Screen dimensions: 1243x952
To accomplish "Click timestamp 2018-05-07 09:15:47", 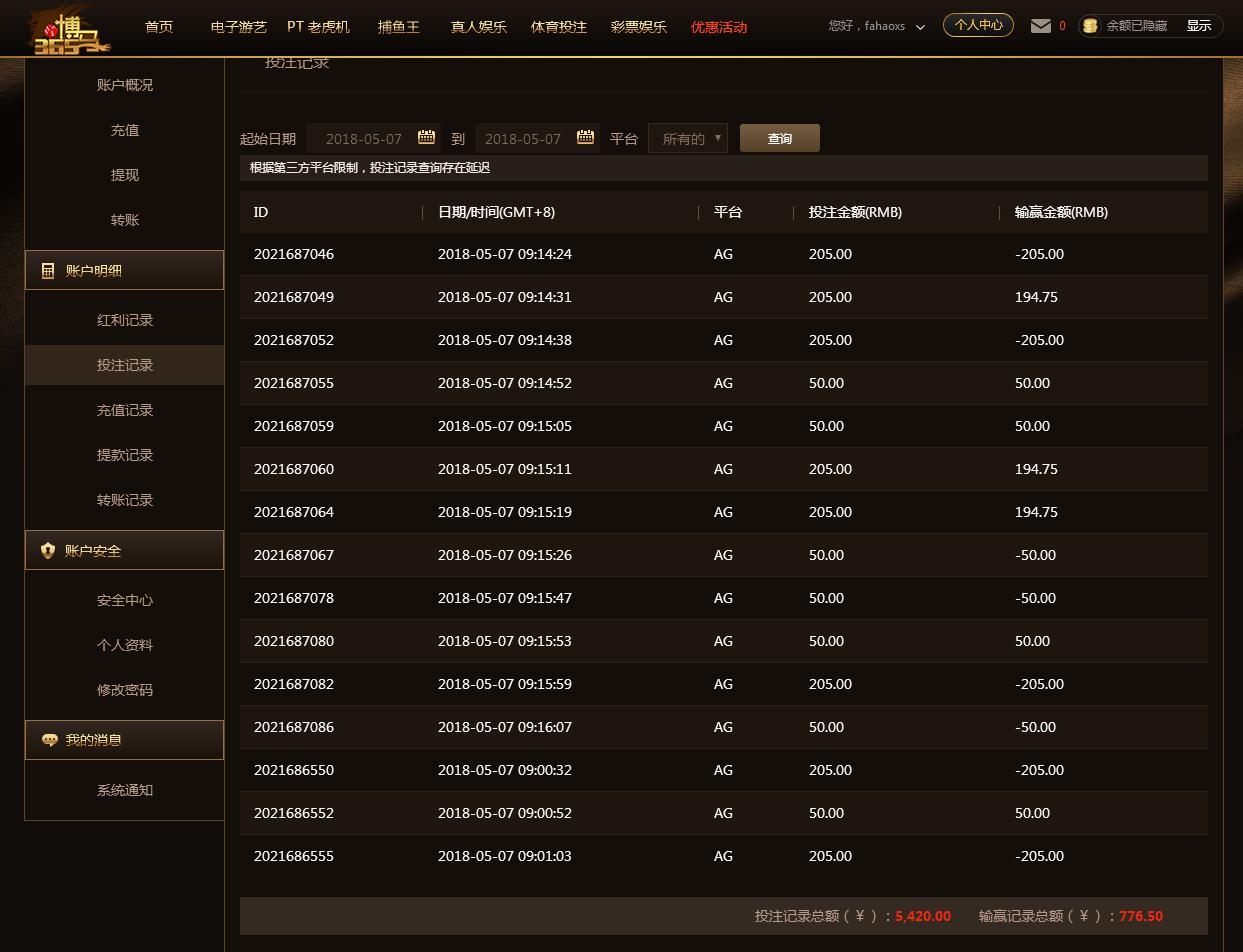I will (505, 598).
